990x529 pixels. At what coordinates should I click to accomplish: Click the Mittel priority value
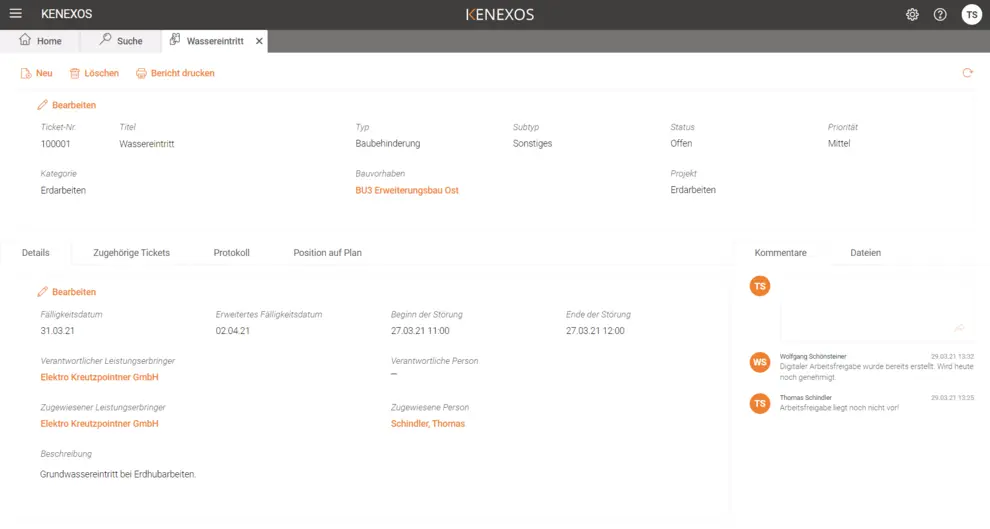click(x=839, y=143)
